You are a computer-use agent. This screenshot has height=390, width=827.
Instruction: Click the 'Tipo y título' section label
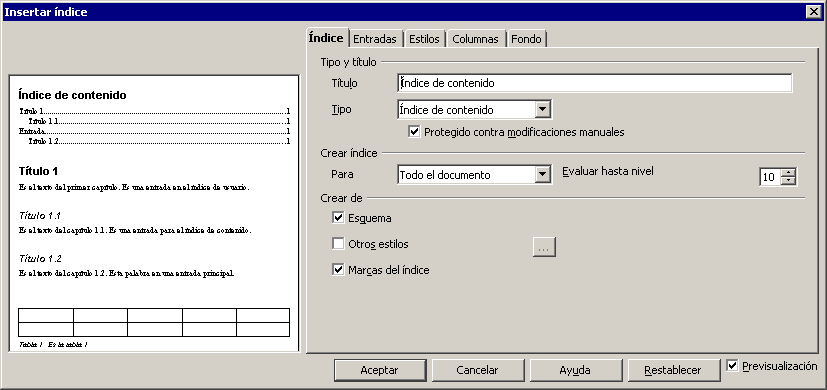[349, 62]
